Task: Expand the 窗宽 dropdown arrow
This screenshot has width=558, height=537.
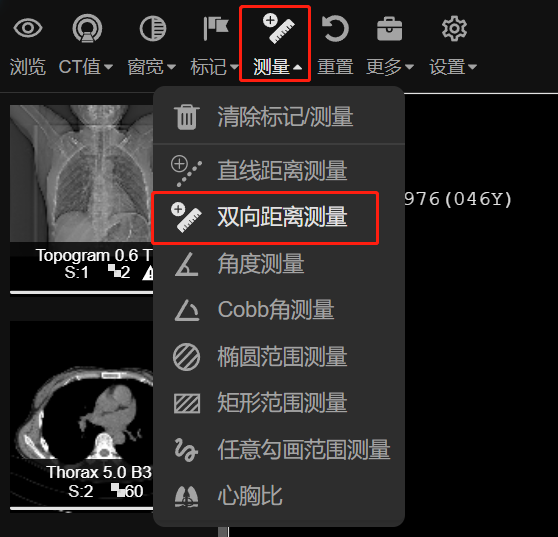Action: (172, 67)
